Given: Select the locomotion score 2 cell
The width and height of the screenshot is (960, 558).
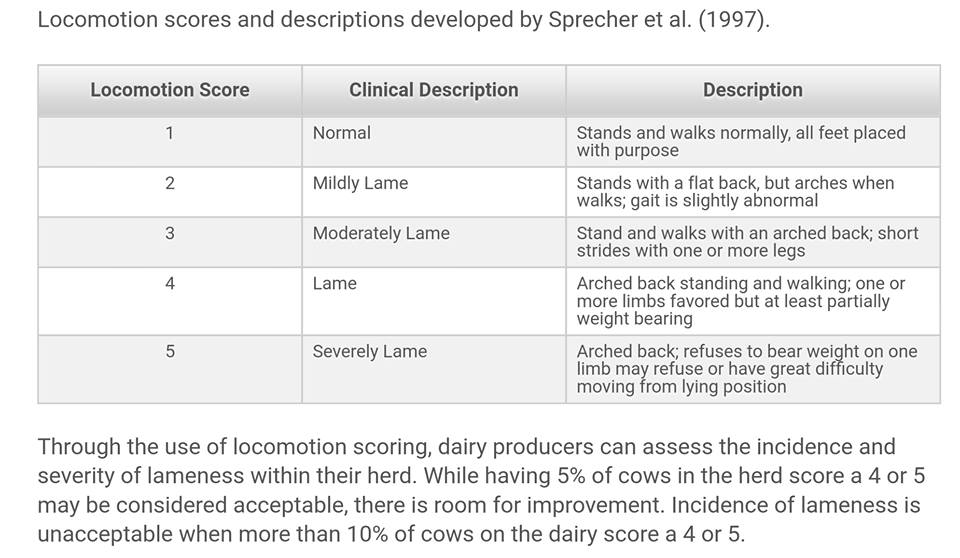Looking at the screenshot, I should (170, 192).
